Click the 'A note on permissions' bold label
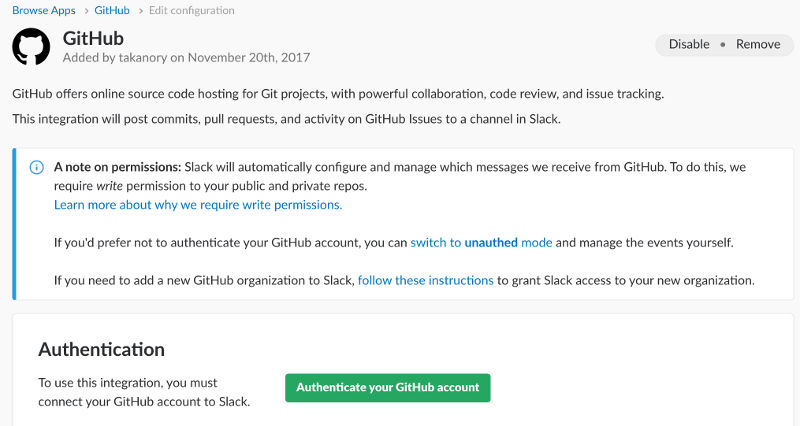The width and height of the screenshot is (800, 426). pyautogui.click(x=117, y=167)
